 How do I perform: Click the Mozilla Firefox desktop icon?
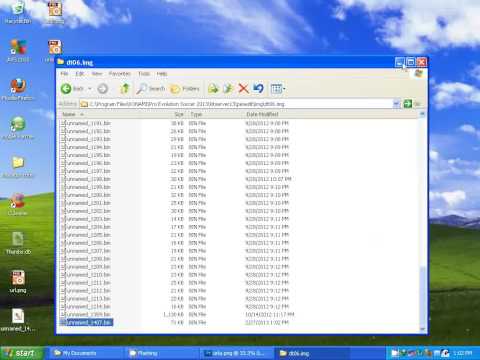(18, 89)
